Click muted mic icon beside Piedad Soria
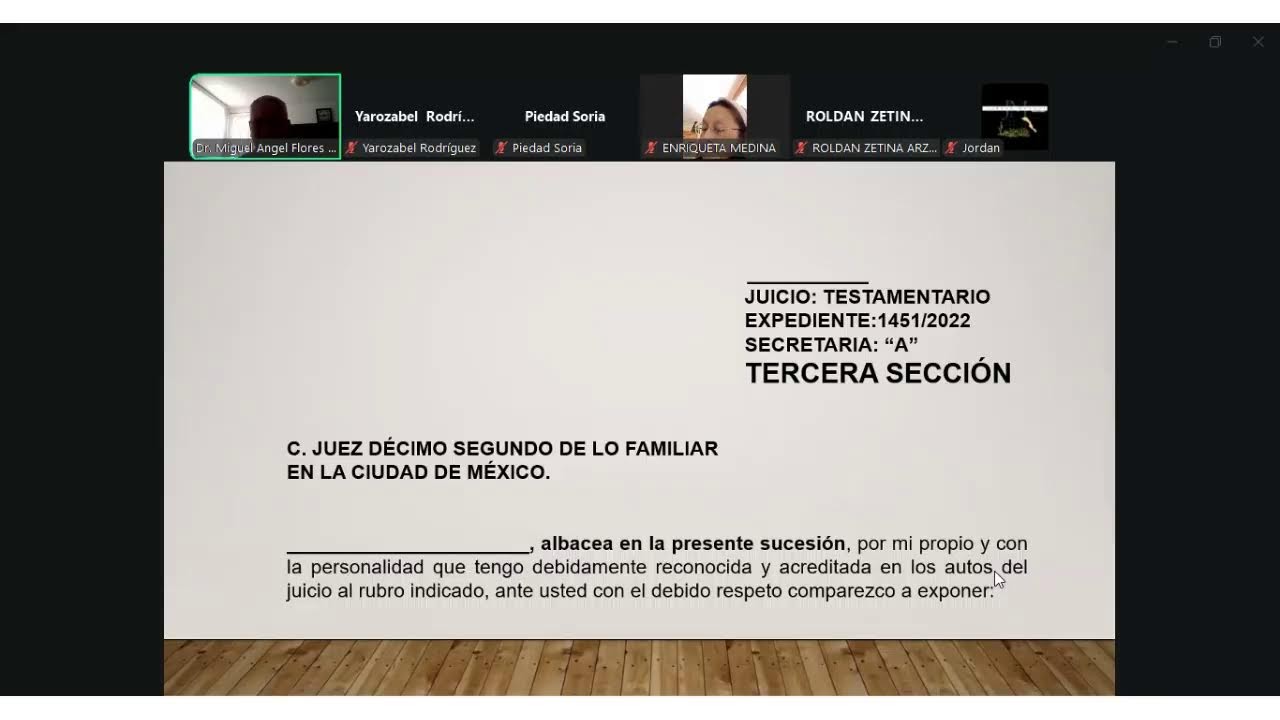The height and width of the screenshot is (720, 1280). tap(502, 148)
